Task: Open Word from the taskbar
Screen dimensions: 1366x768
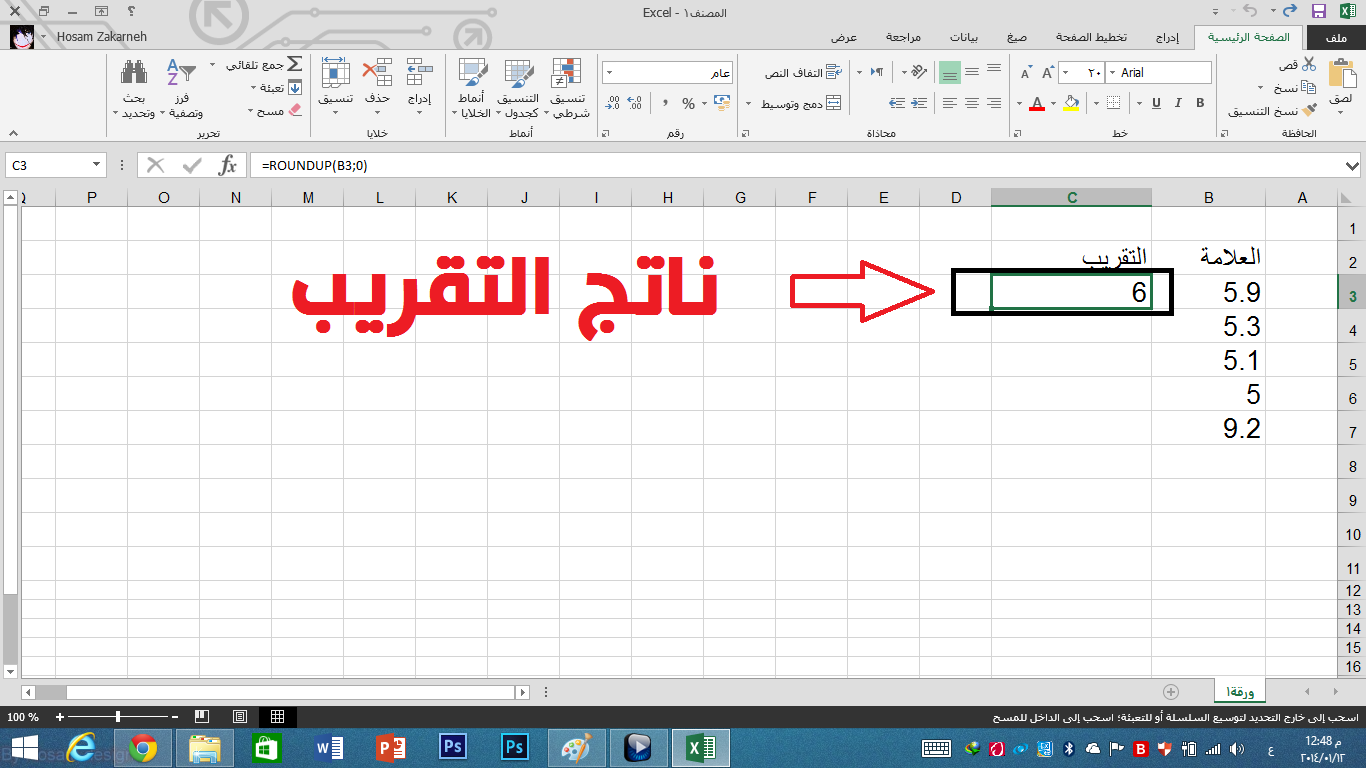Action: point(329,748)
